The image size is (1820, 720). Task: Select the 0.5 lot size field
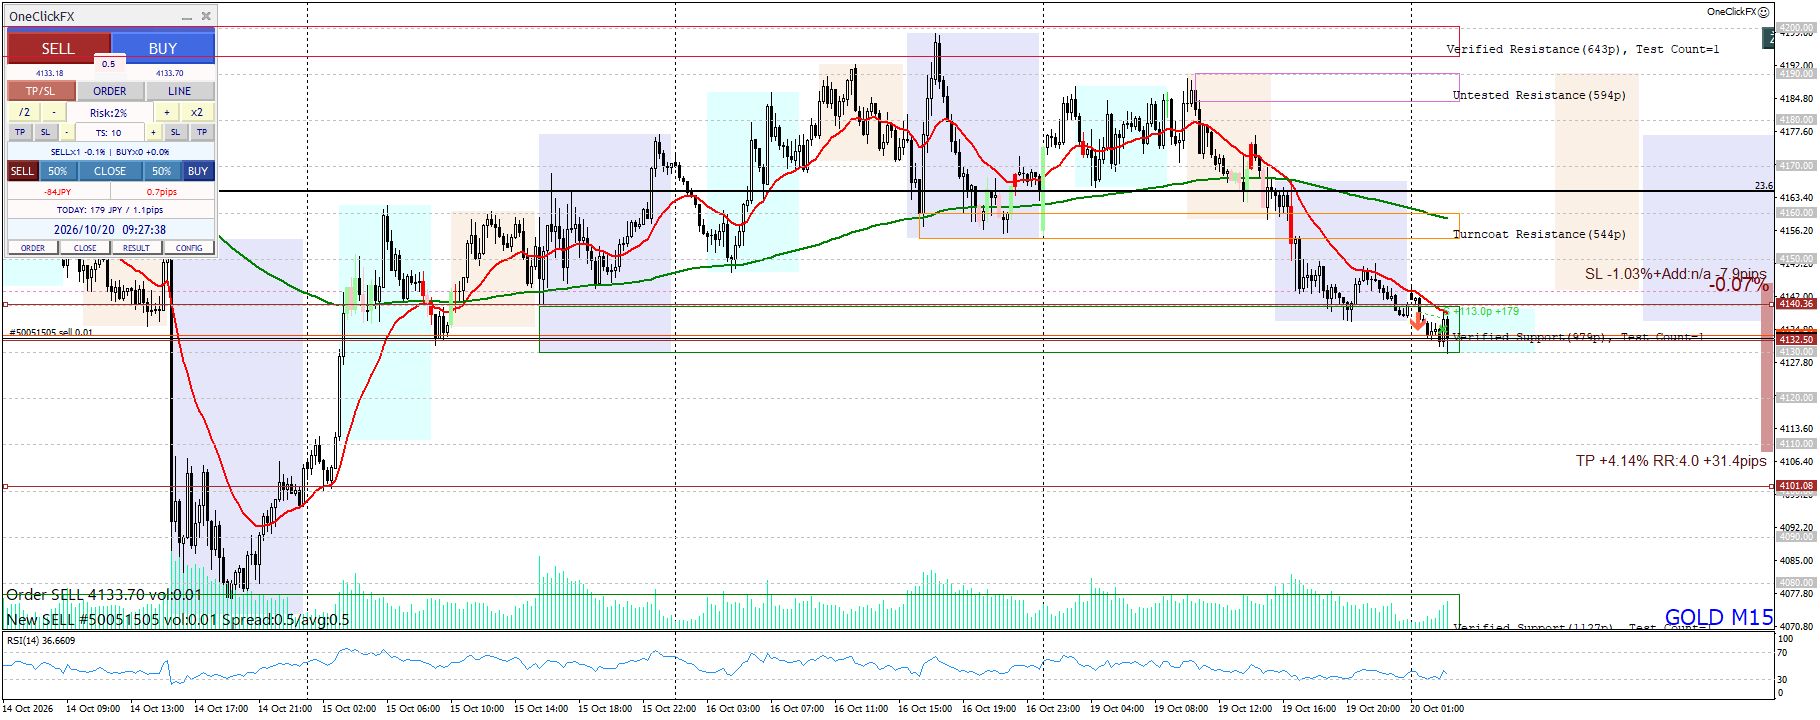pos(108,64)
